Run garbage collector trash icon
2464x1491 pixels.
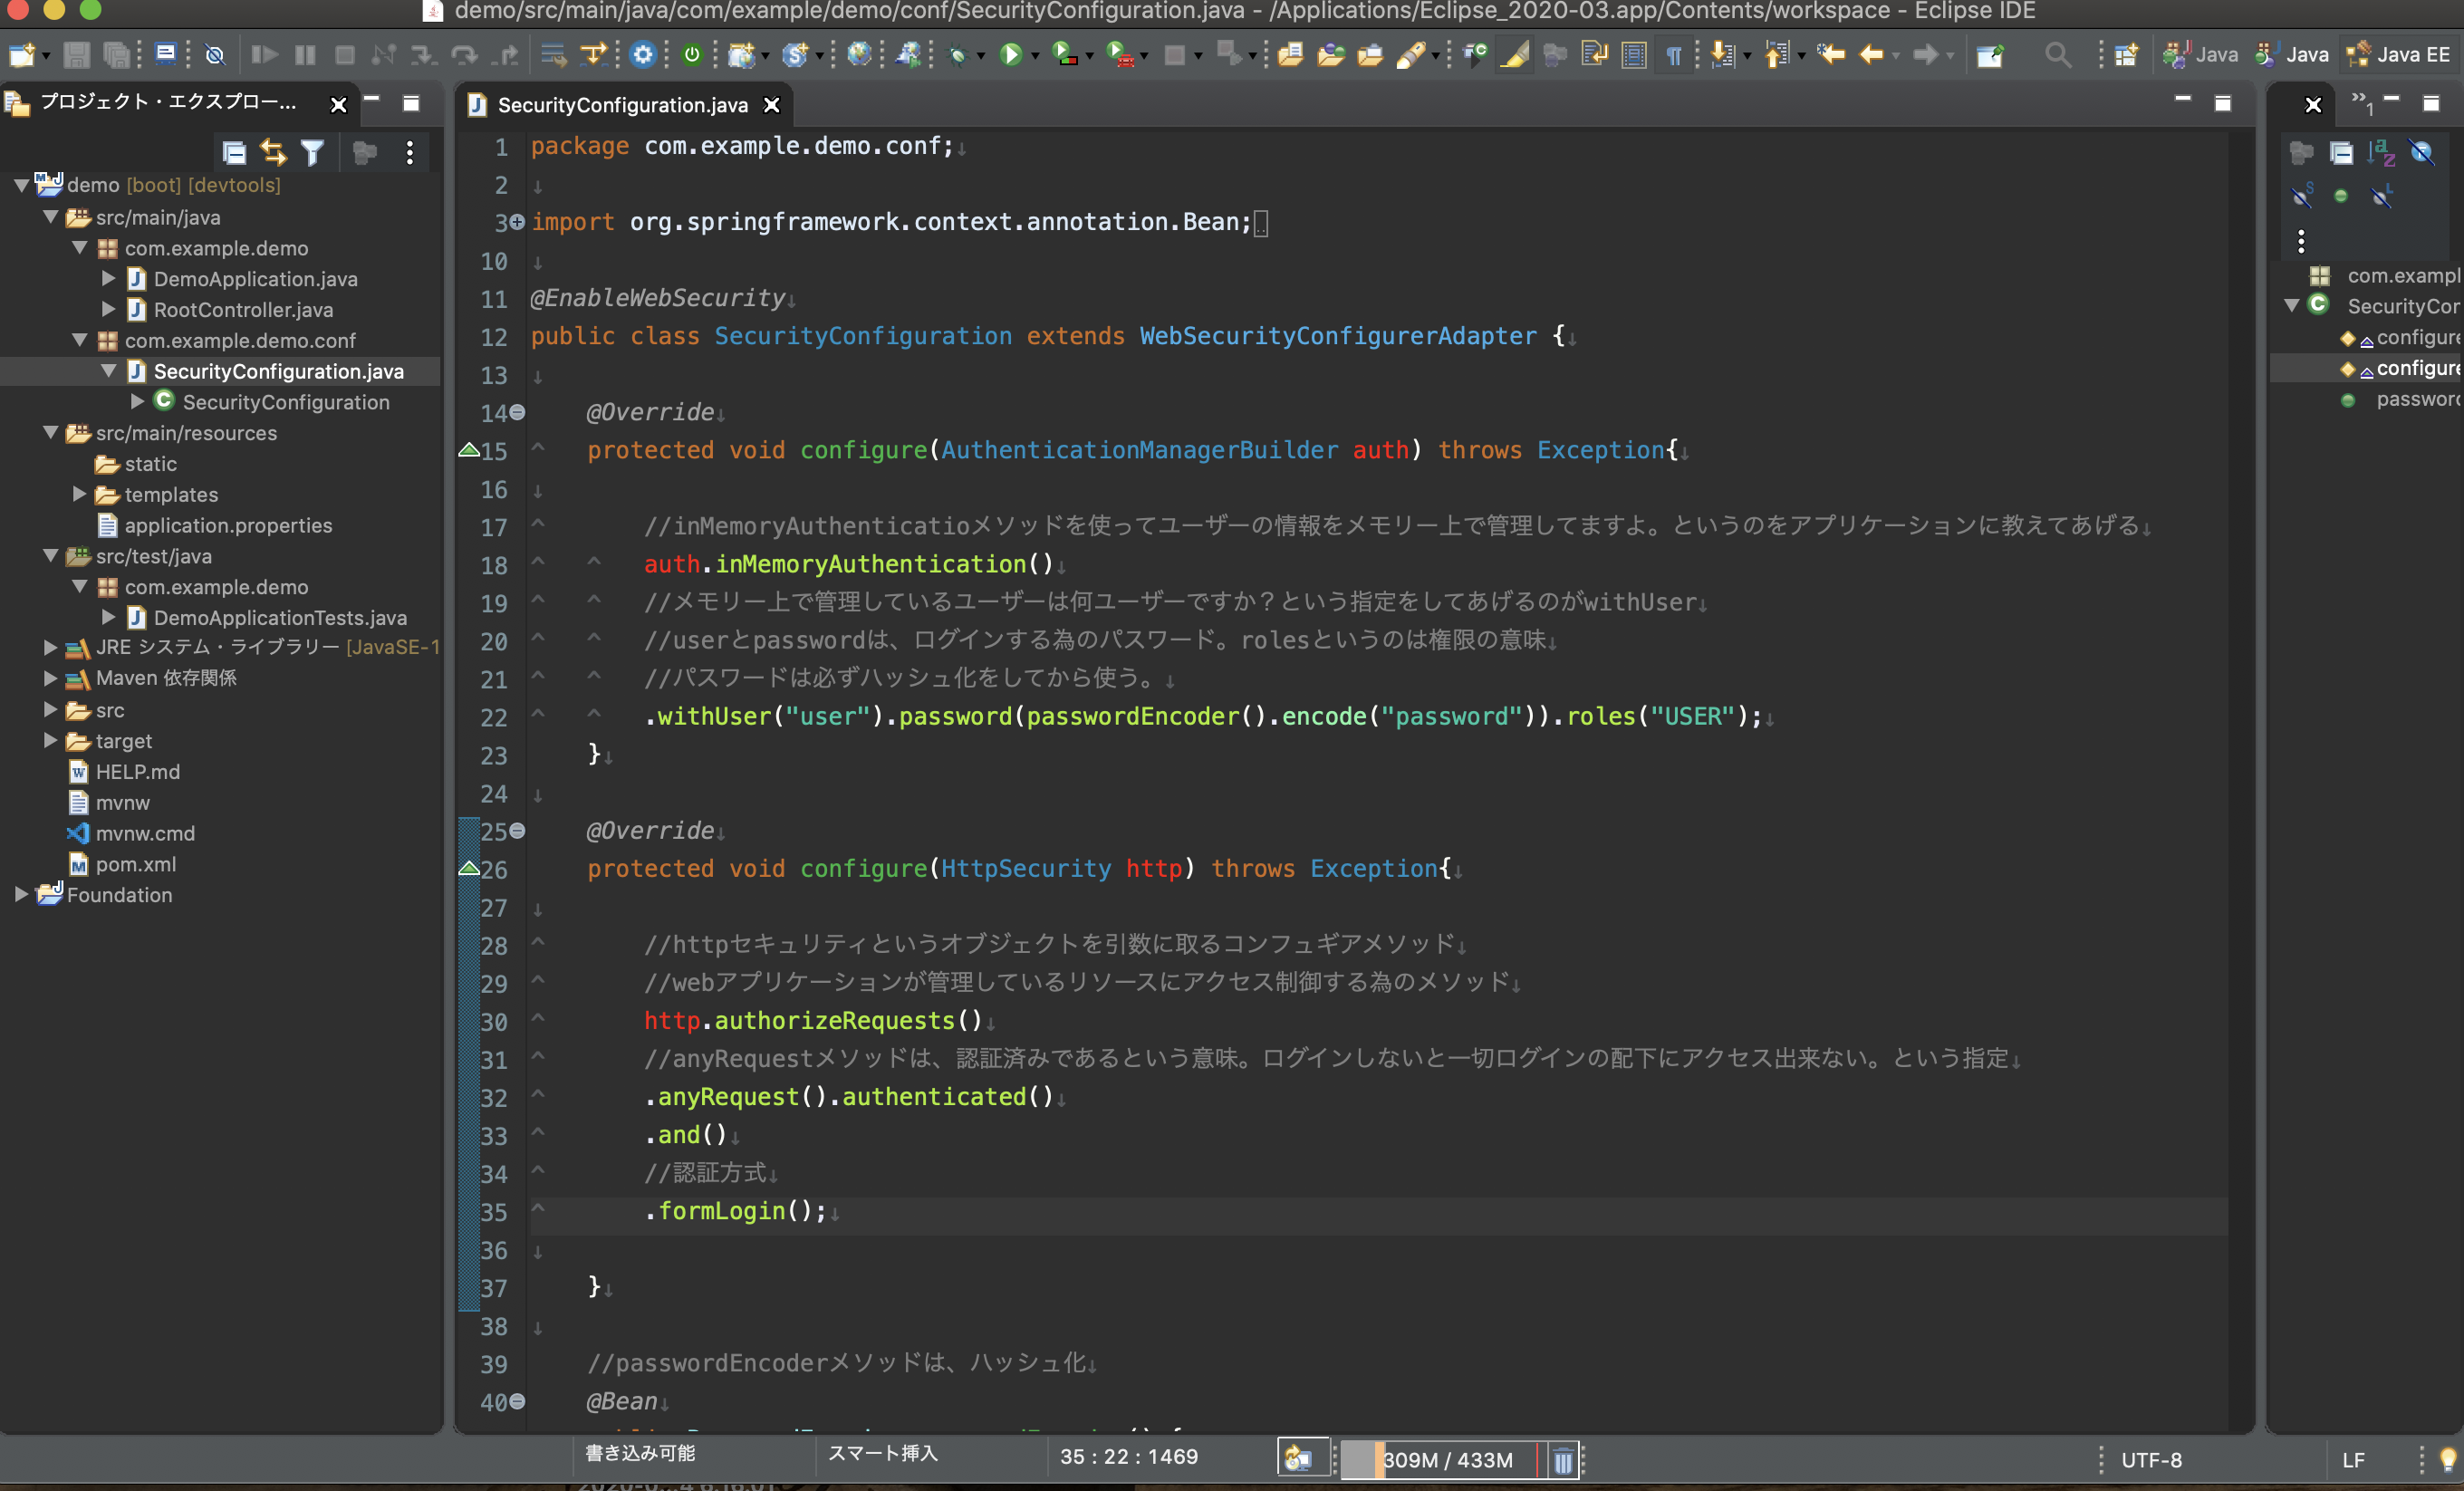[1562, 1460]
